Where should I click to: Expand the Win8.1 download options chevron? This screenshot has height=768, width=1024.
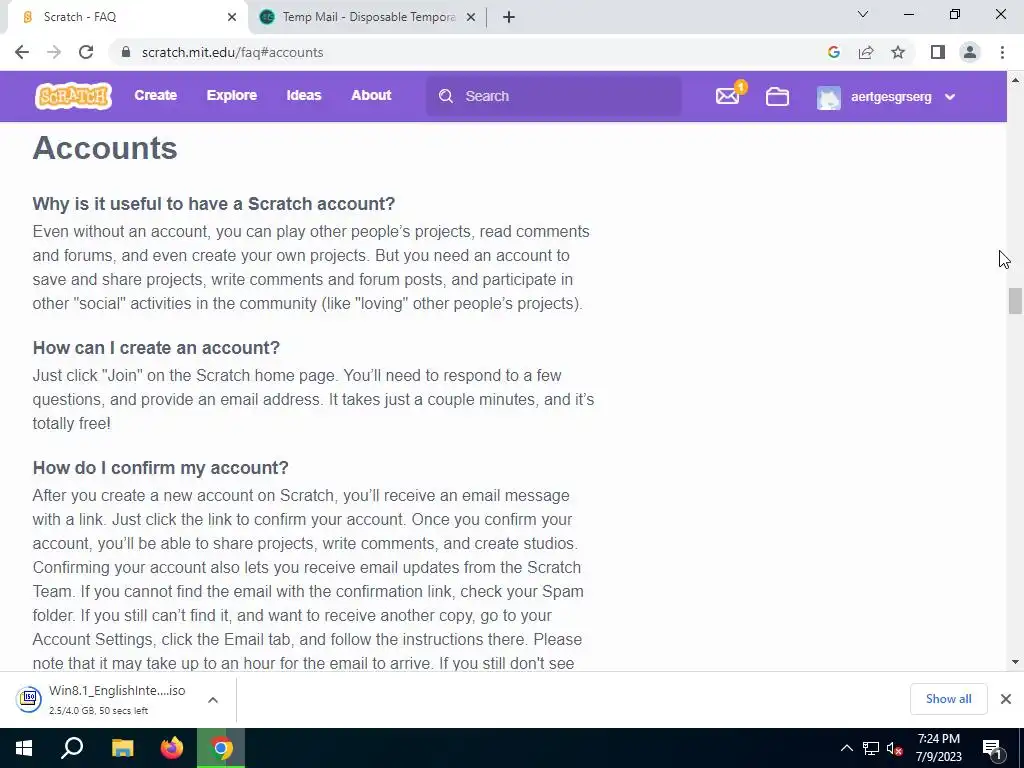213,699
